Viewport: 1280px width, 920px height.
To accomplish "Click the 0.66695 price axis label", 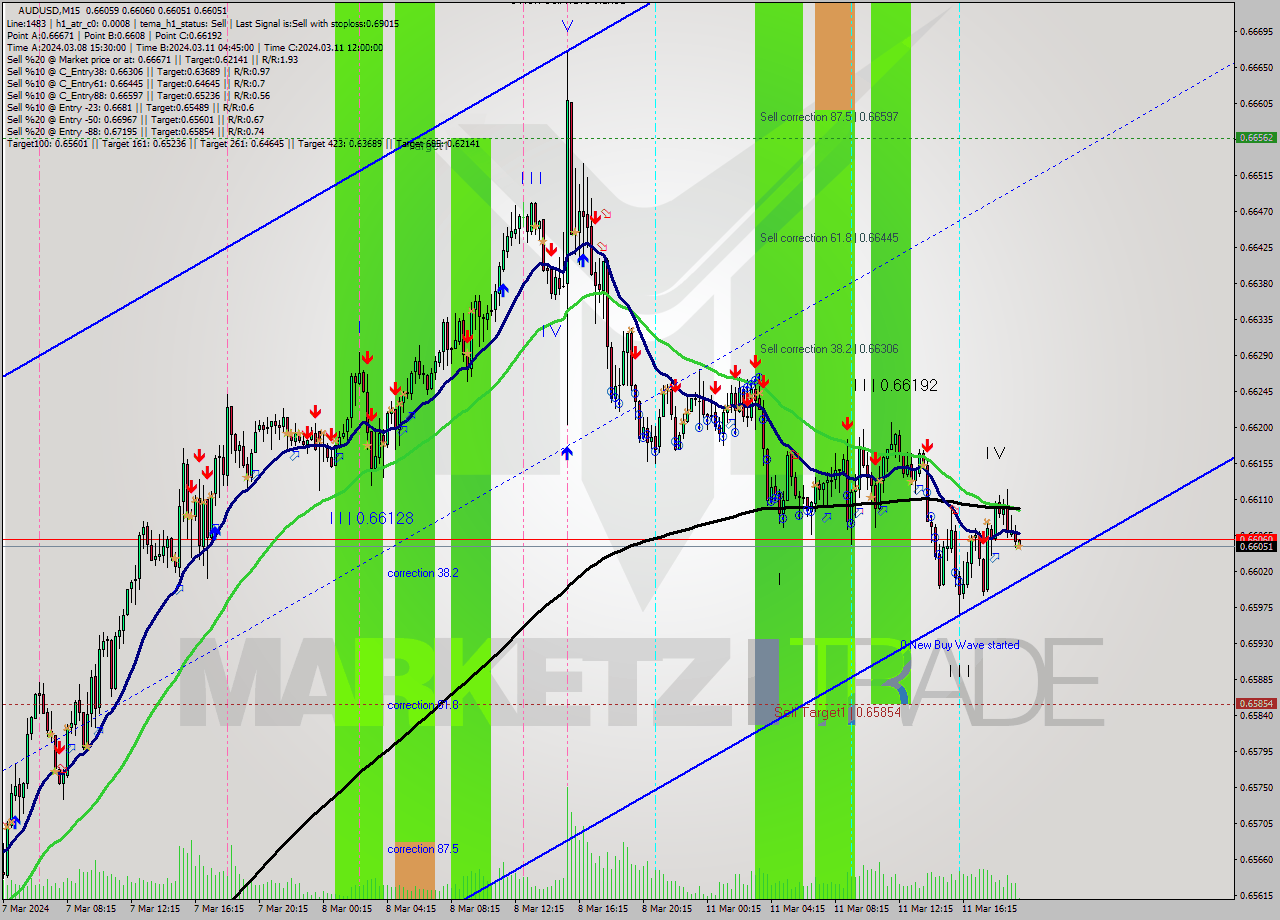I will 1256,31.
